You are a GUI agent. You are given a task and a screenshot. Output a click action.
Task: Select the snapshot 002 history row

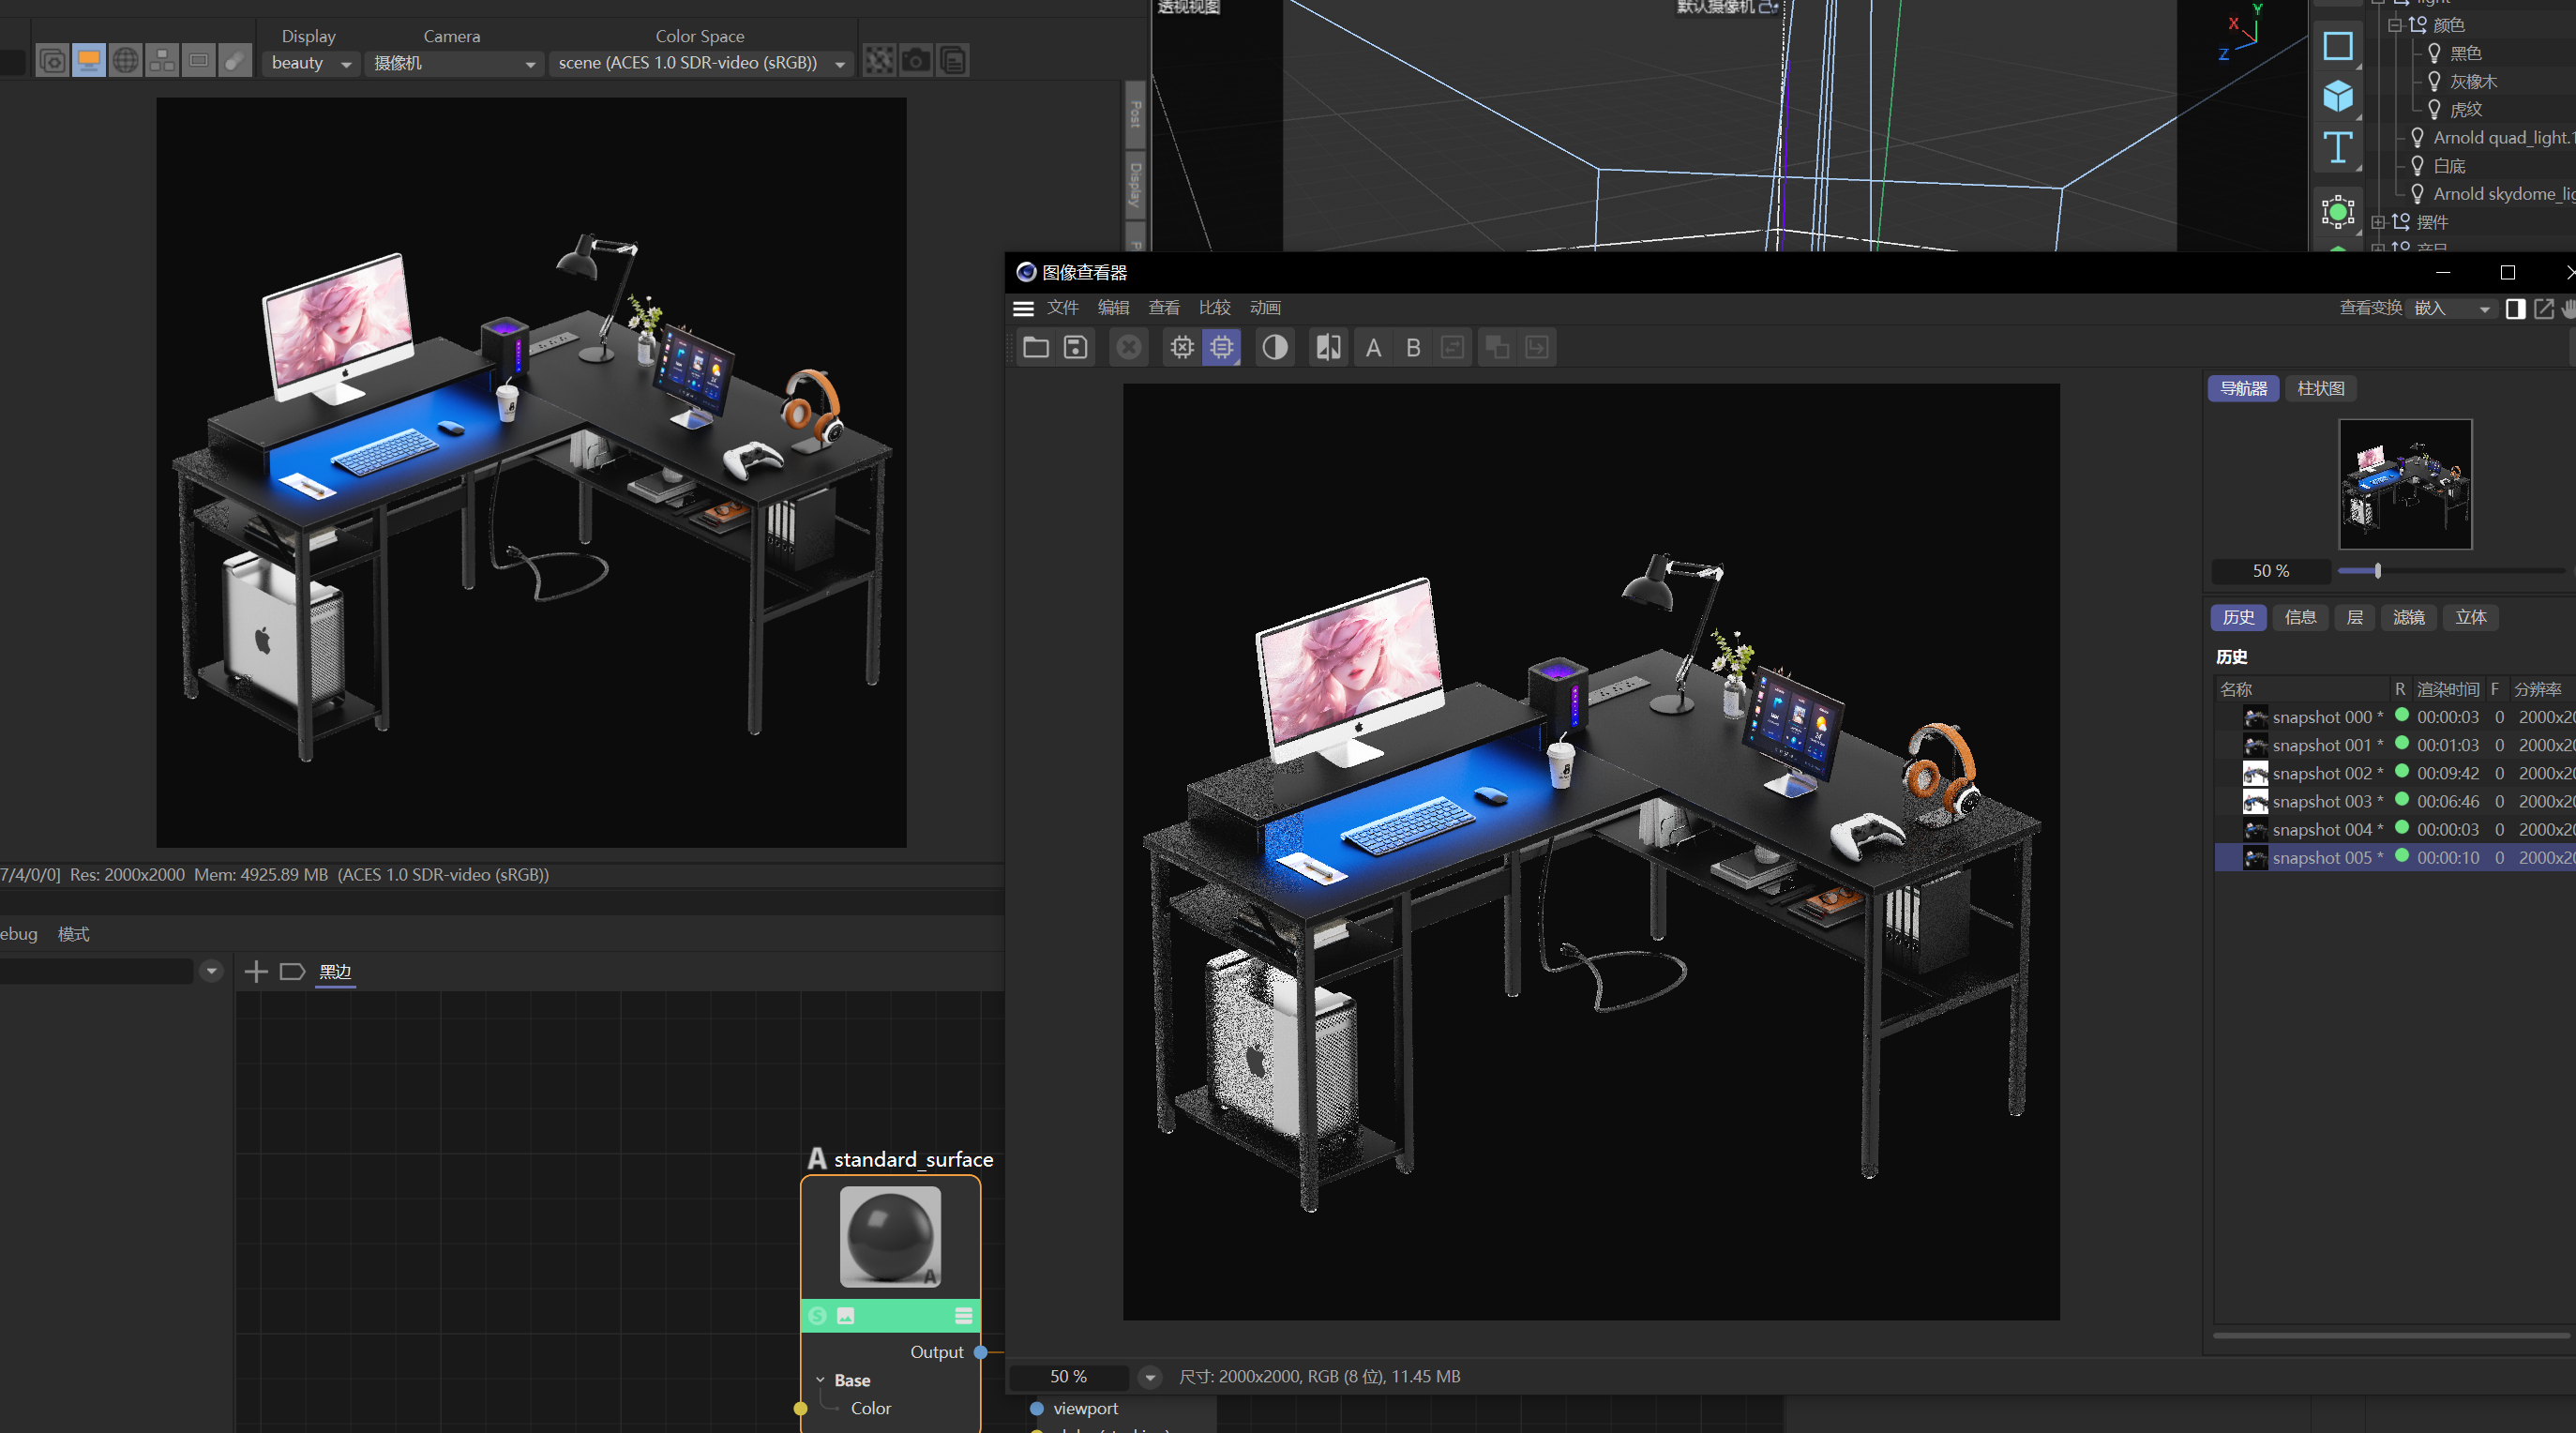(2395, 773)
